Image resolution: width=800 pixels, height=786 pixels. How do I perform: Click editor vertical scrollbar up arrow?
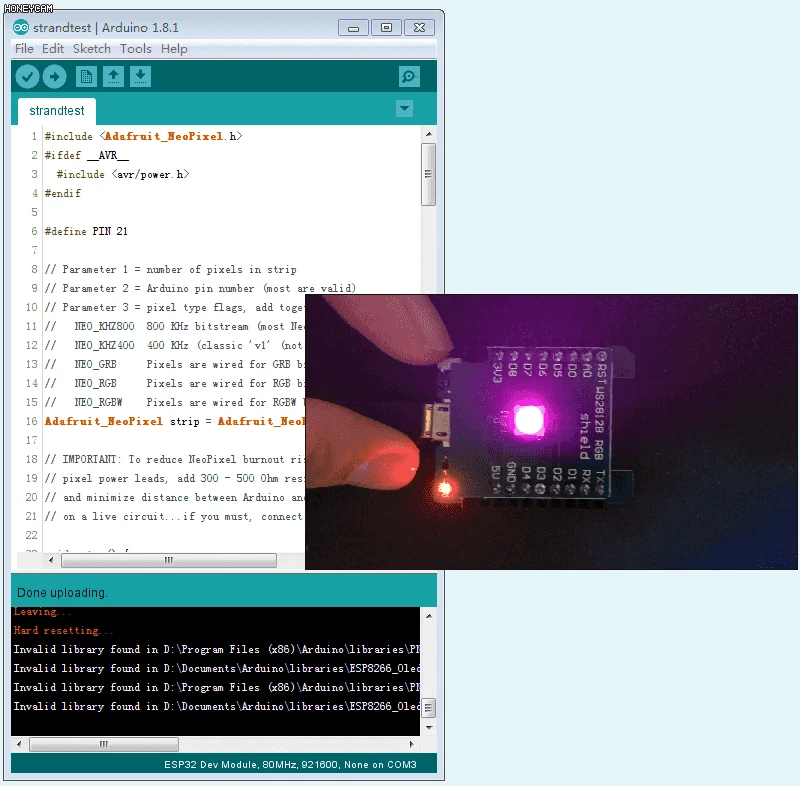point(429,134)
